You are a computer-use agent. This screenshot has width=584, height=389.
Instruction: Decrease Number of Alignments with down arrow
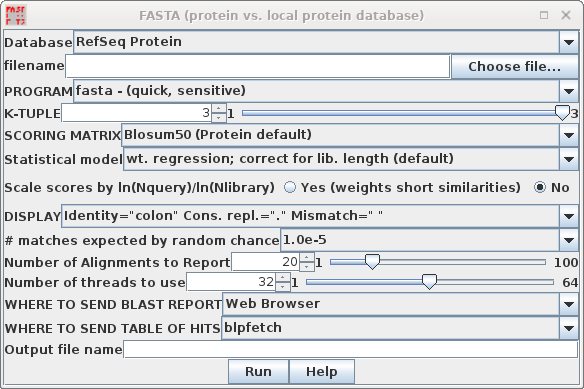pos(307,266)
